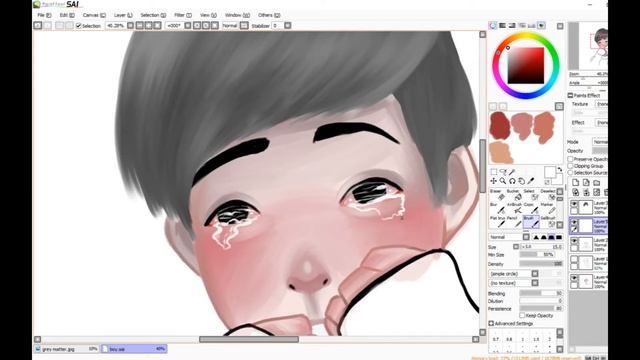Select the Bucket tool
This screenshot has width=640, height=360.
514,194
